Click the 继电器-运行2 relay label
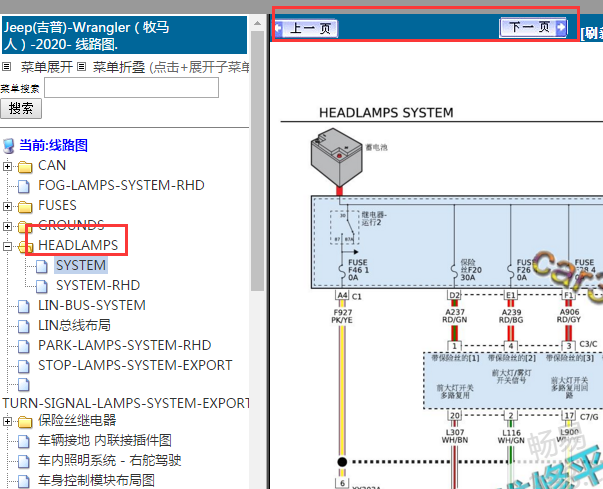The height and width of the screenshot is (489, 603). tap(373, 219)
